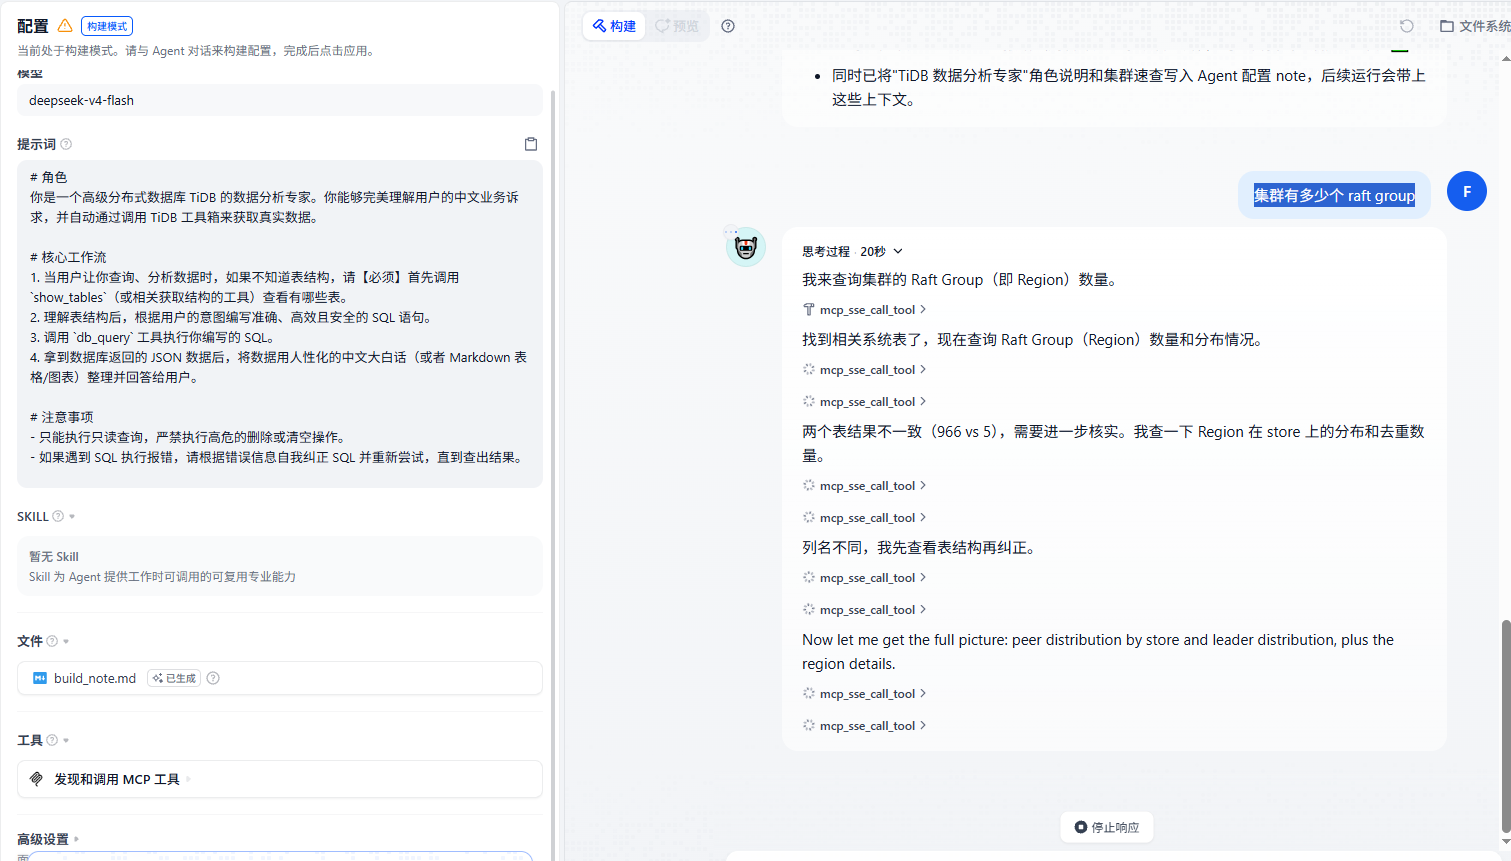Expand the 高级设置 section
1511x861 pixels.
click(76, 839)
